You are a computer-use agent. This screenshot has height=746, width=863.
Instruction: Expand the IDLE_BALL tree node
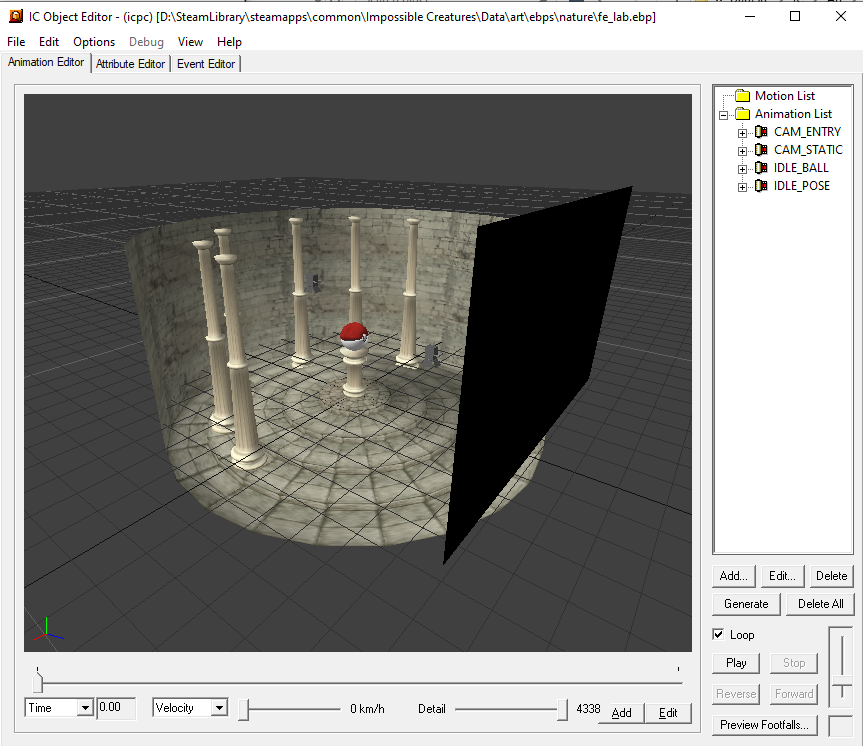point(742,169)
